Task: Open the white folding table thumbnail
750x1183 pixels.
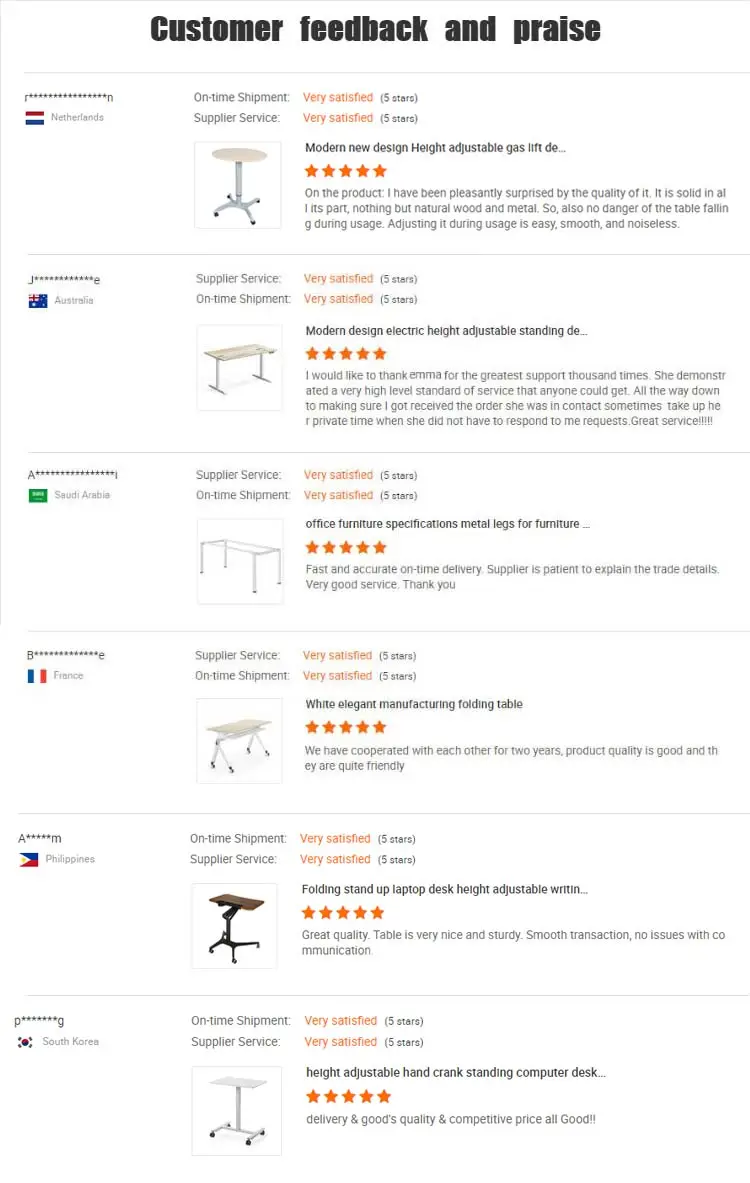Action: coord(239,741)
